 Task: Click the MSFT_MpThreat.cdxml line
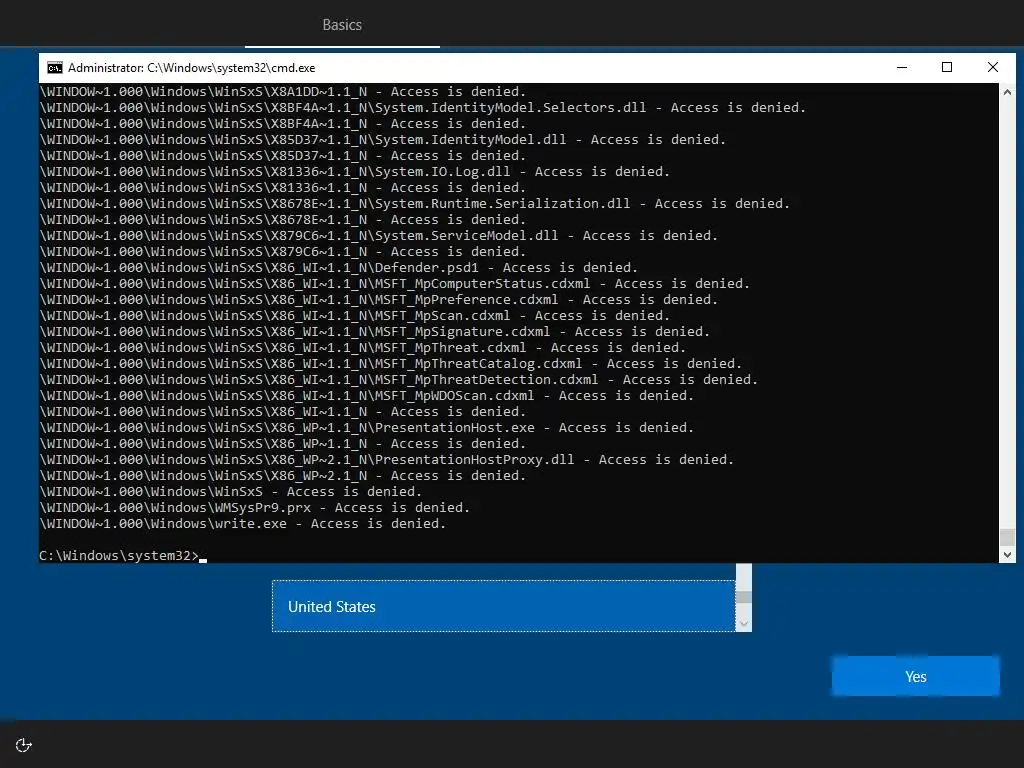point(362,347)
